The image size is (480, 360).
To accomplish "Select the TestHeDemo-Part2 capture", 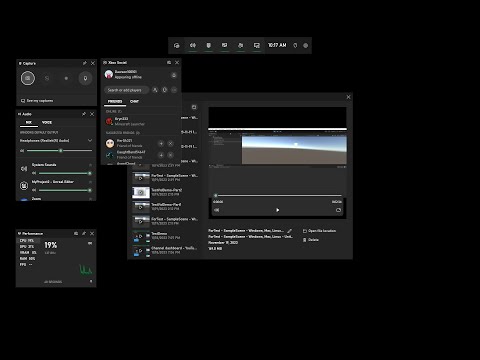I will tap(165, 192).
